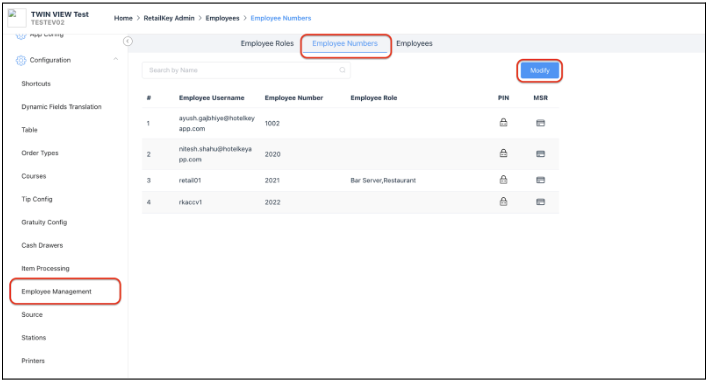Open Item Processing menu item
This screenshot has width=710, height=383.
coord(45,268)
